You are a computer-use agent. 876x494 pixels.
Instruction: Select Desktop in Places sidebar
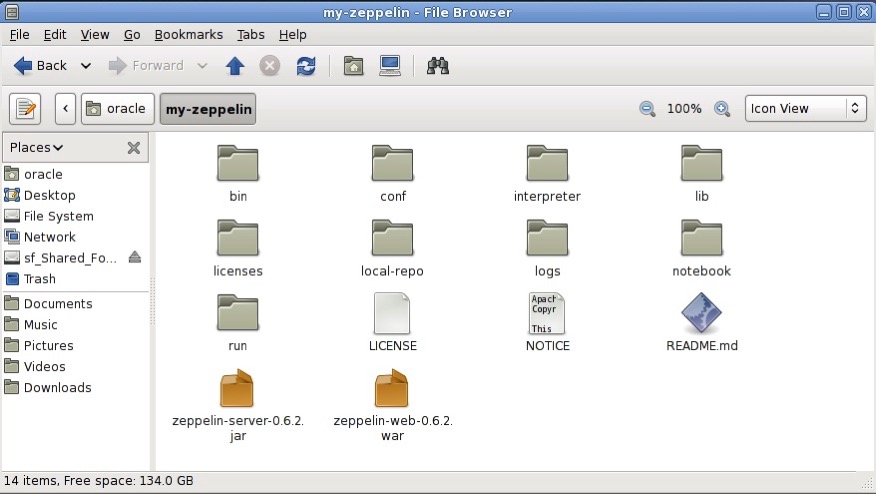[76, 195]
